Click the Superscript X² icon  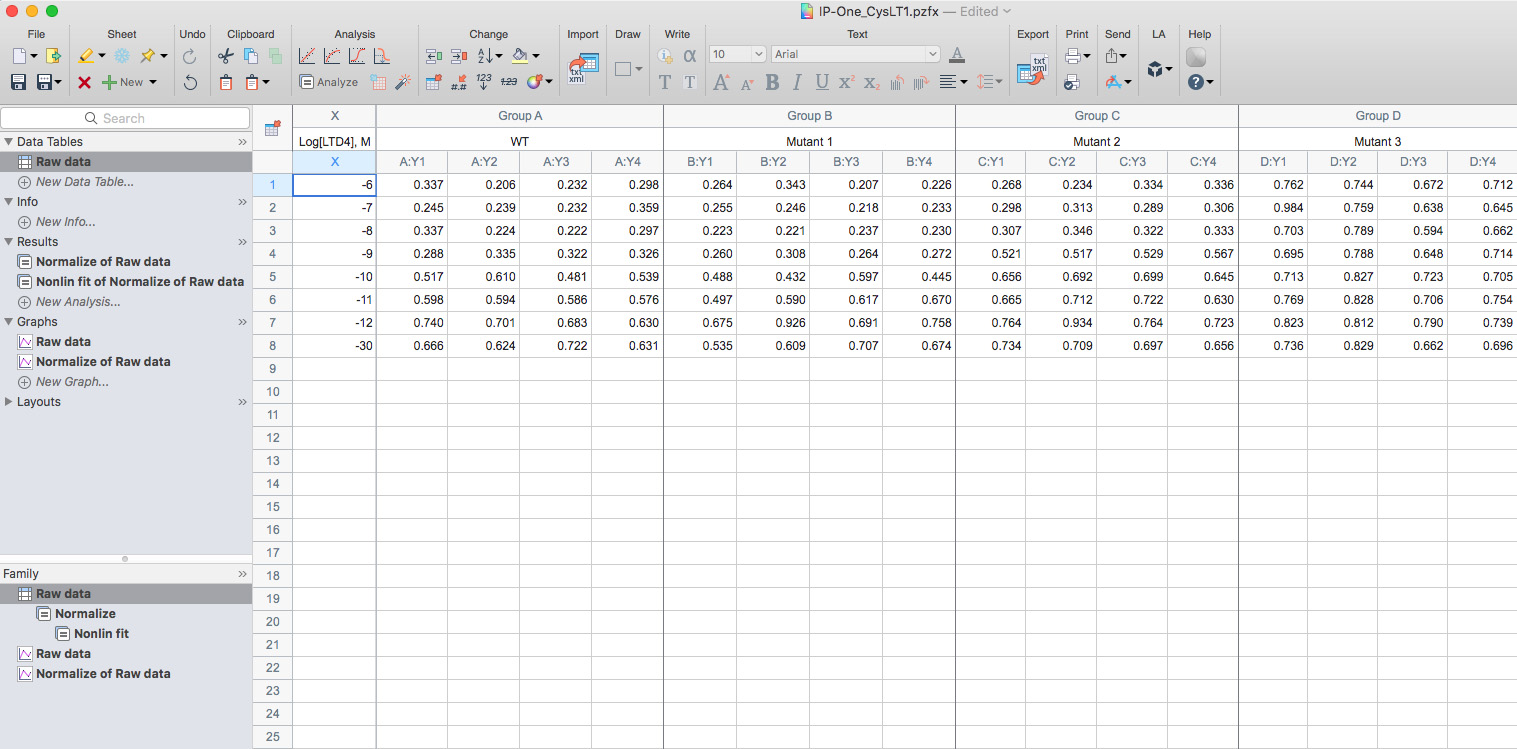point(847,82)
